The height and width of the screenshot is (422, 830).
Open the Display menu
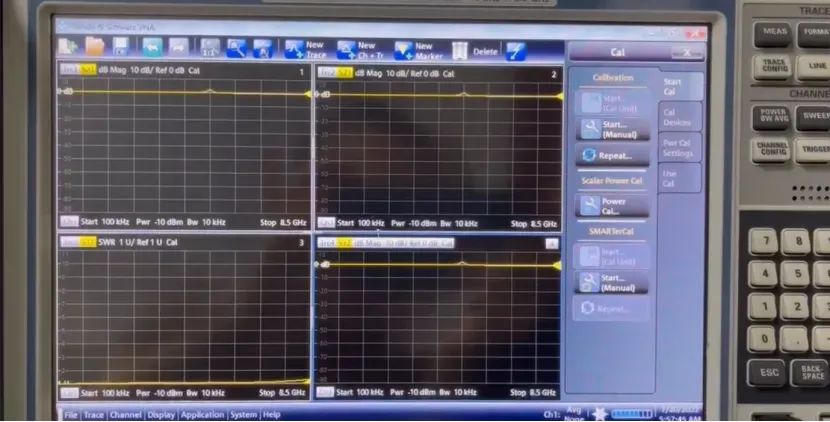(x=161, y=415)
